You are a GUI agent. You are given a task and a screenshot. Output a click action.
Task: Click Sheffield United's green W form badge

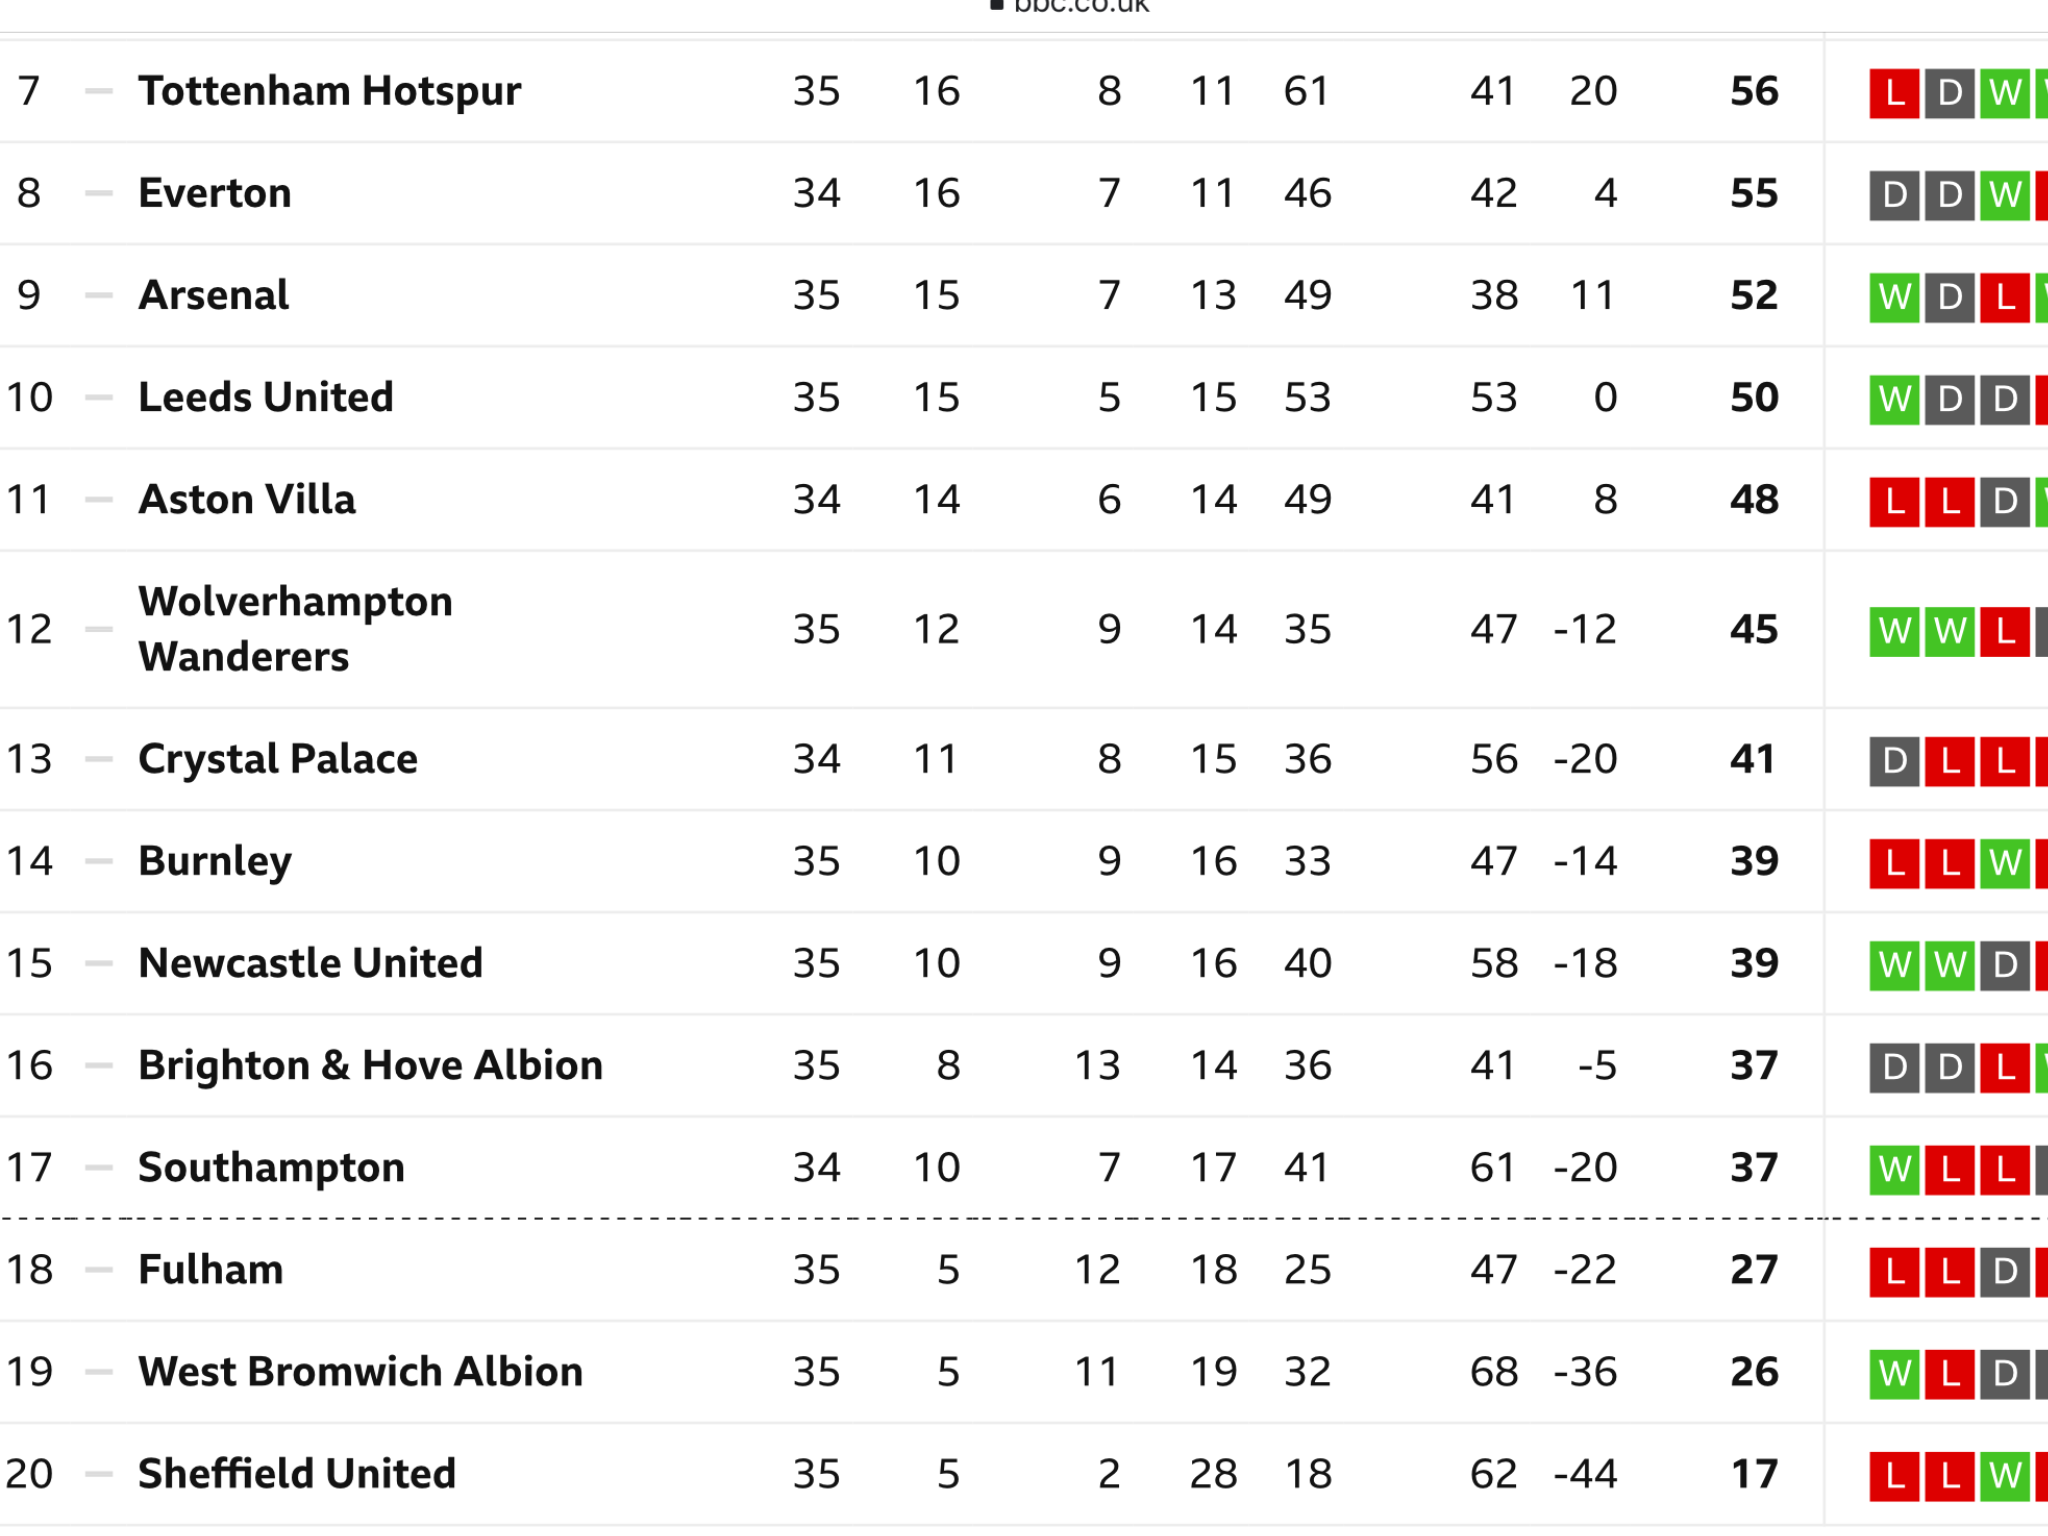pyautogui.click(x=2005, y=1476)
